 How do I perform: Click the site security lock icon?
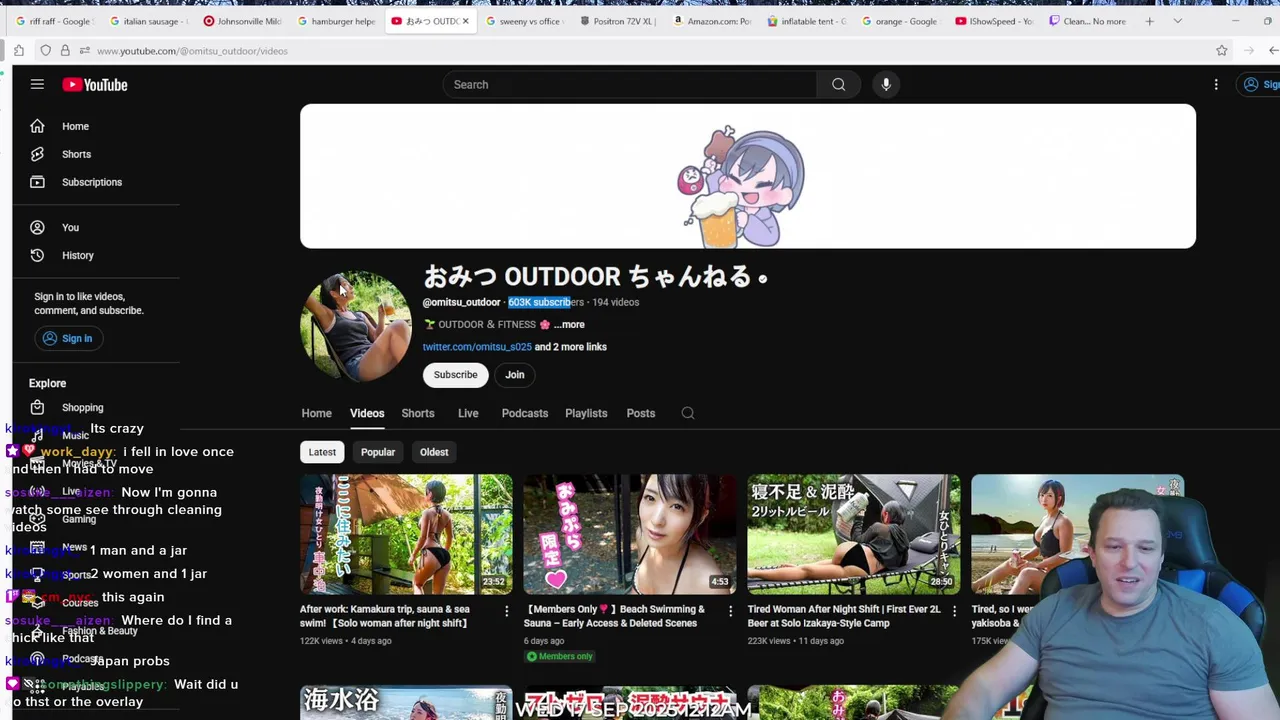coord(64,51)
